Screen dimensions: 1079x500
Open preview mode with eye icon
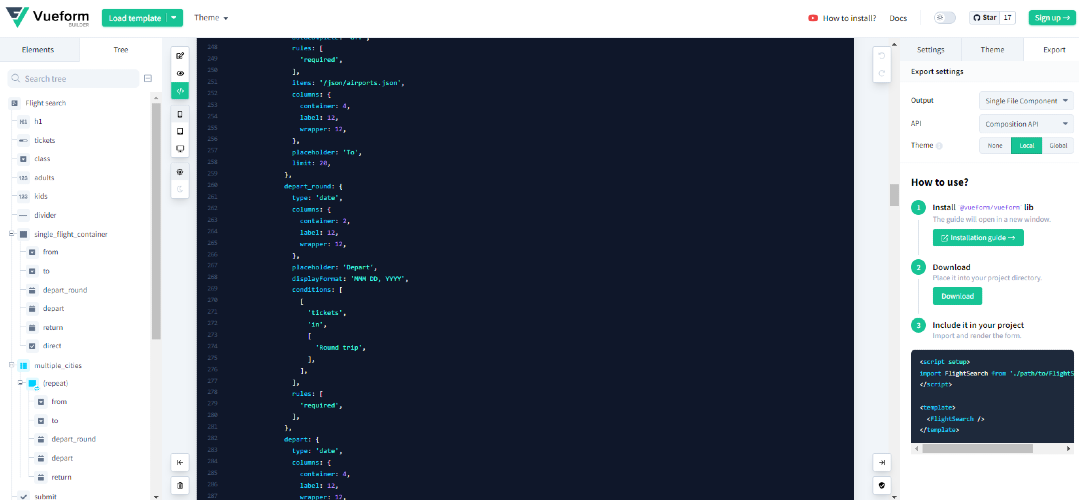click(180, 73)
